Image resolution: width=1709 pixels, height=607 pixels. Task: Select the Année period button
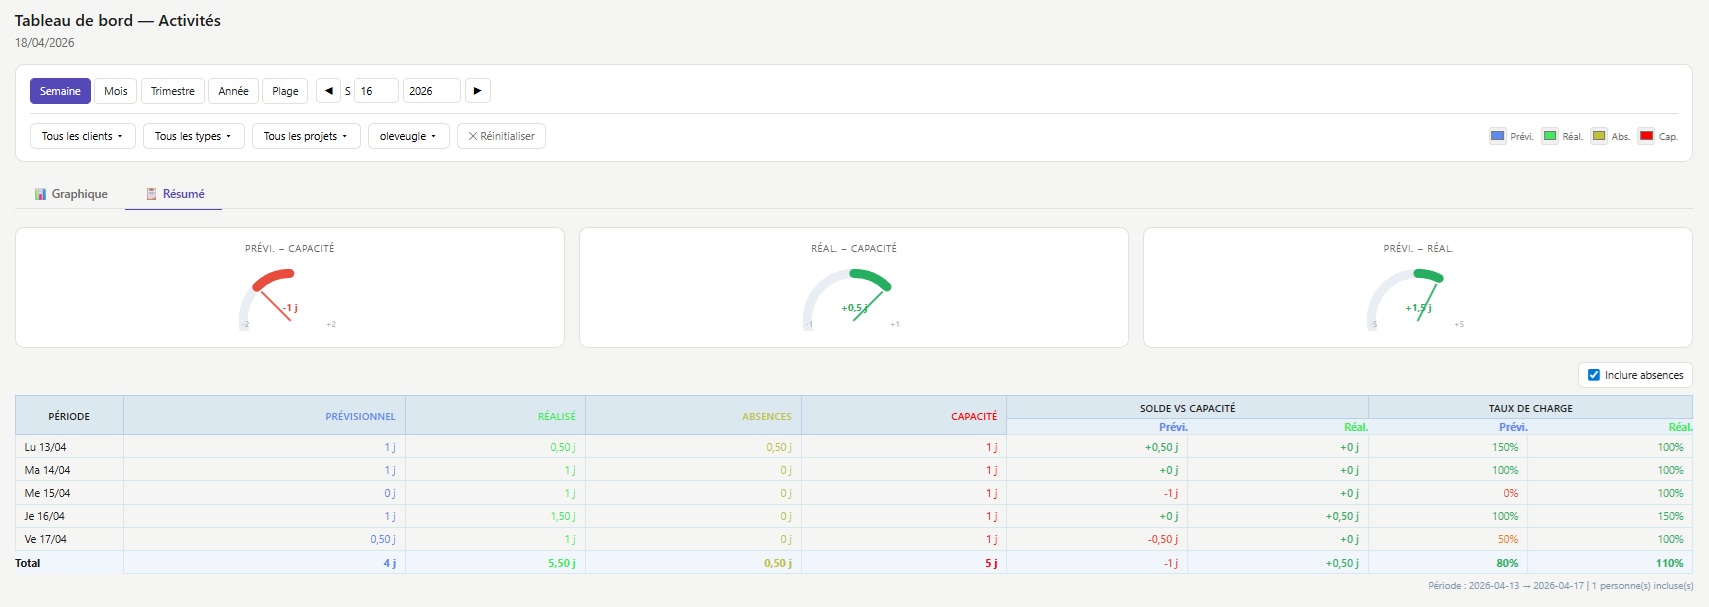pos(234,91)
